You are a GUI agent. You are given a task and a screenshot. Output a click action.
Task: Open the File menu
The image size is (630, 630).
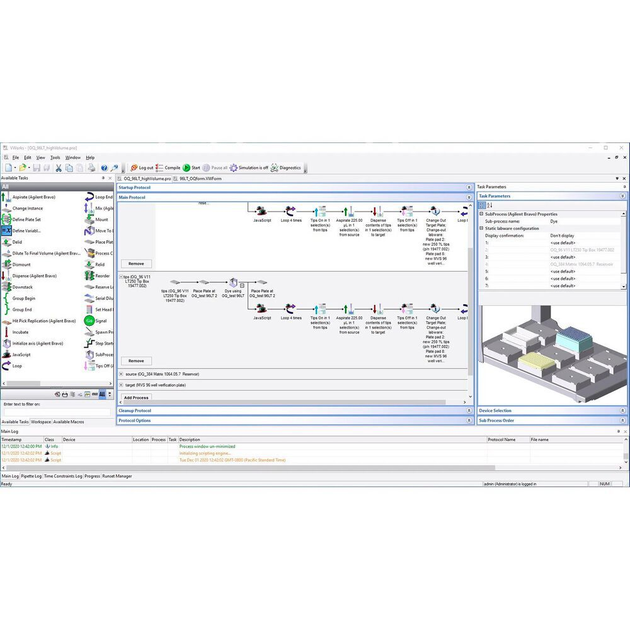15,158
